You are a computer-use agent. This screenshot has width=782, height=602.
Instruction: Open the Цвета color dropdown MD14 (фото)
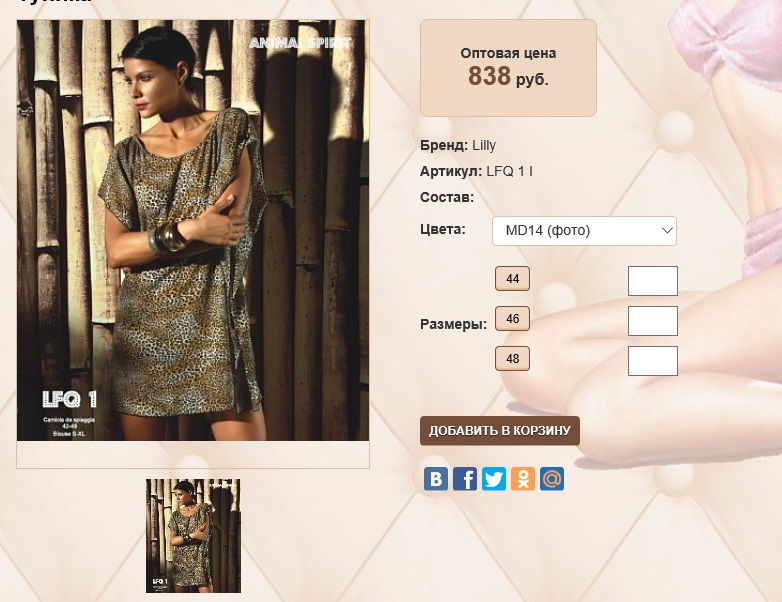coord(584,230)
